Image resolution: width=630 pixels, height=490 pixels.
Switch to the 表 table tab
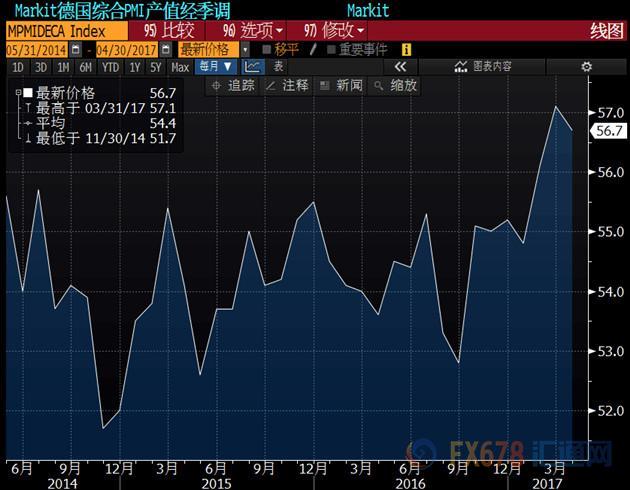point(279,66)
